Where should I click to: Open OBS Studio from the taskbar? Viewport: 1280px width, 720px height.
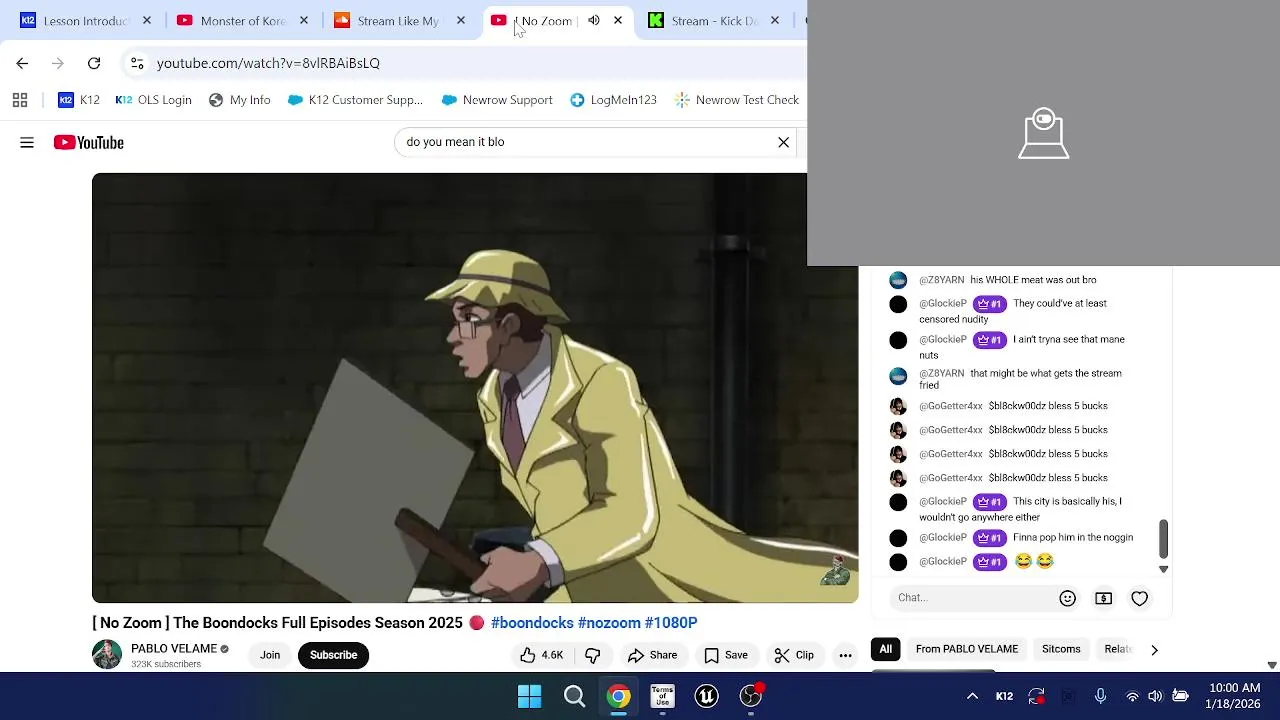pyautogui.click(x=750, y=696)
